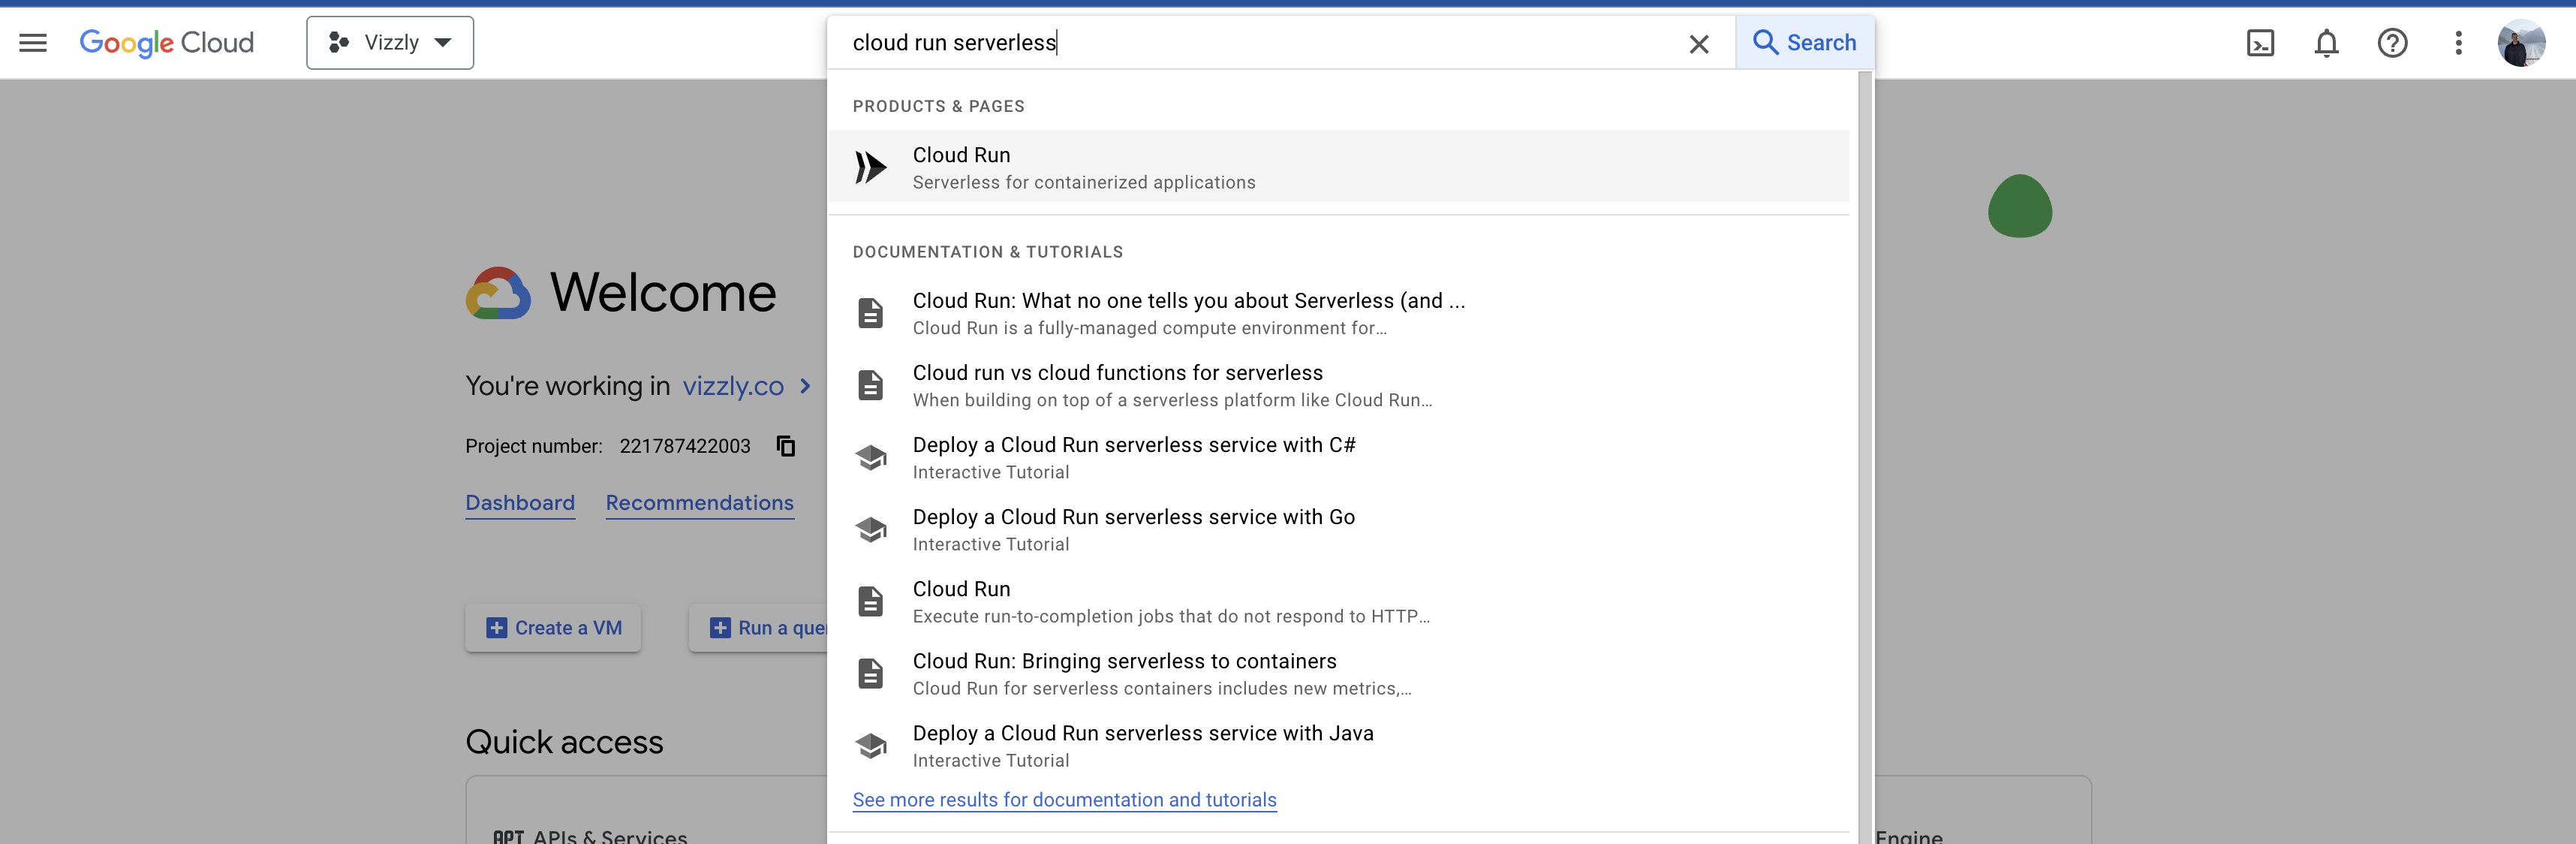Click tutorial cap icon beside Go tutorial

tap(870, 529)
